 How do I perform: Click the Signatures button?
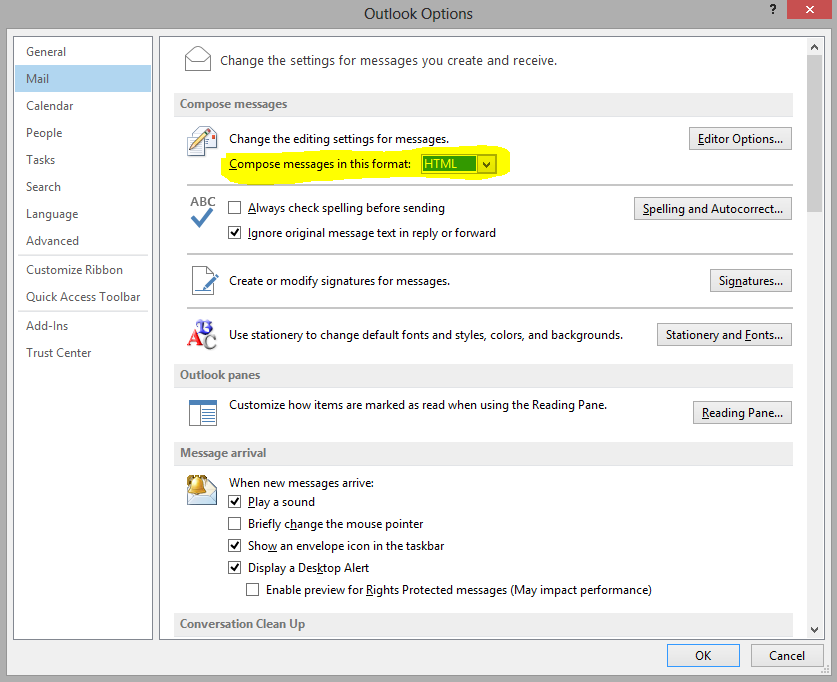[x=751, y=281]
